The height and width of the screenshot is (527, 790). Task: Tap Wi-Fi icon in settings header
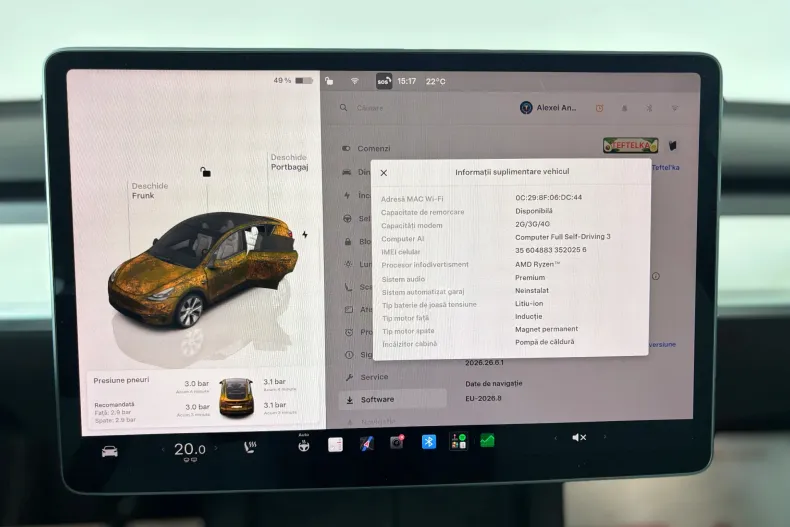tap(675, 108)
